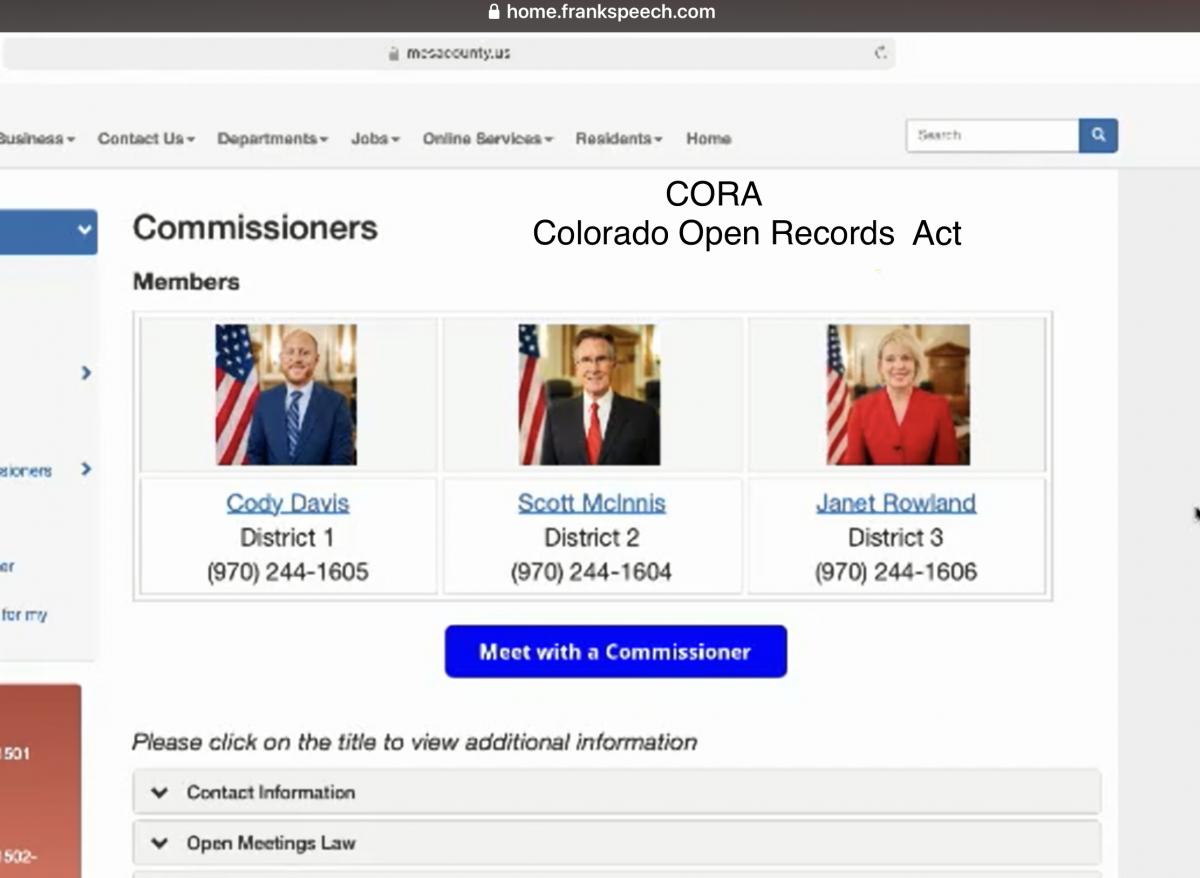Viewport: 1200px width, 878px height.
Task: Open the Departments menu
Action: (272, 139)
